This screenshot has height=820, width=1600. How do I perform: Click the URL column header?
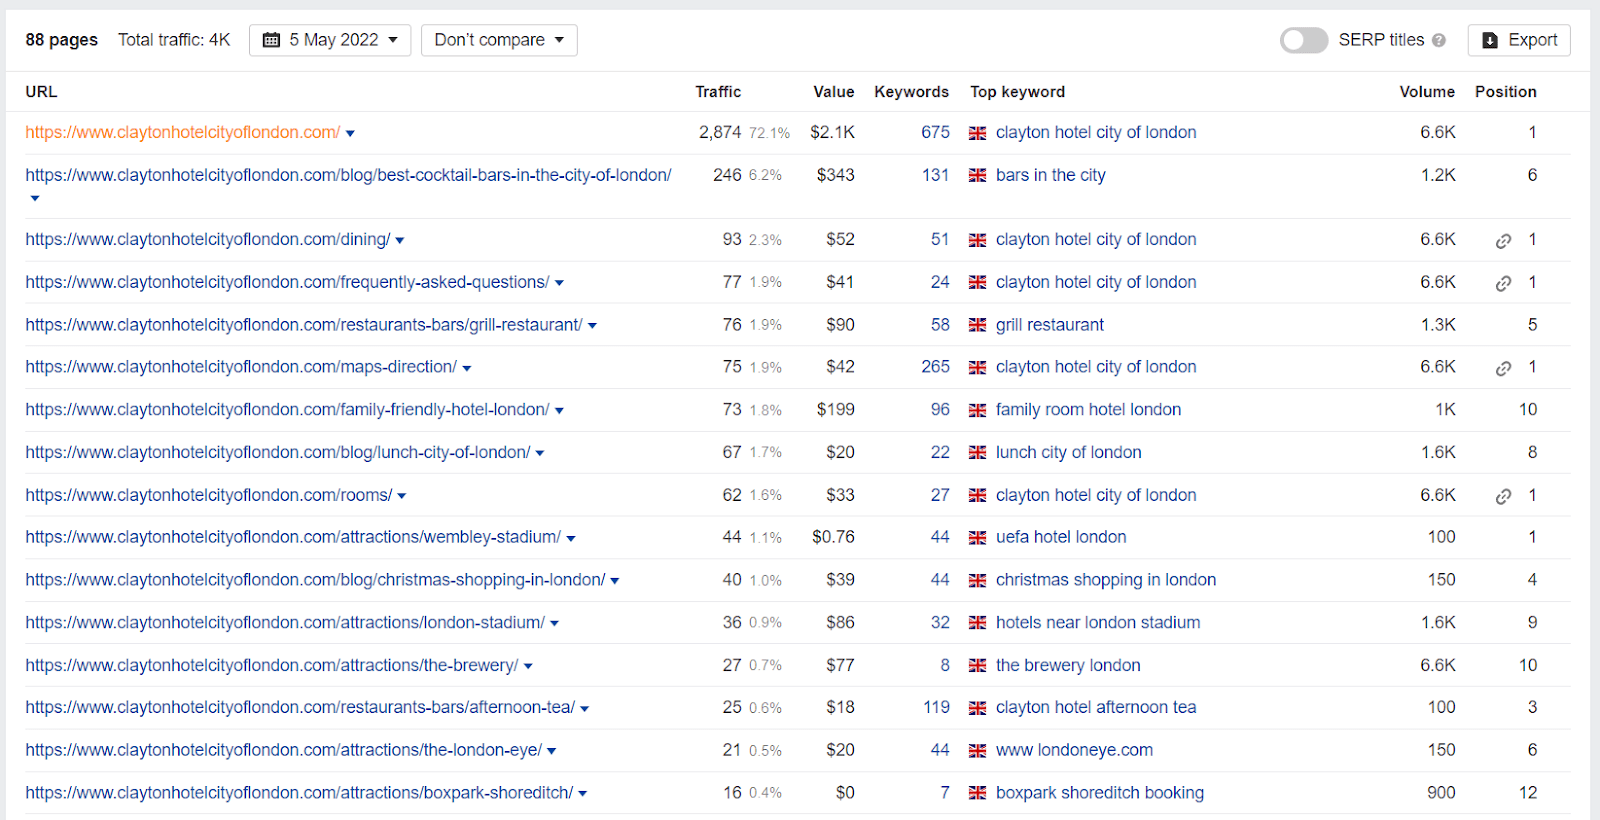click(x=41, y=92)
